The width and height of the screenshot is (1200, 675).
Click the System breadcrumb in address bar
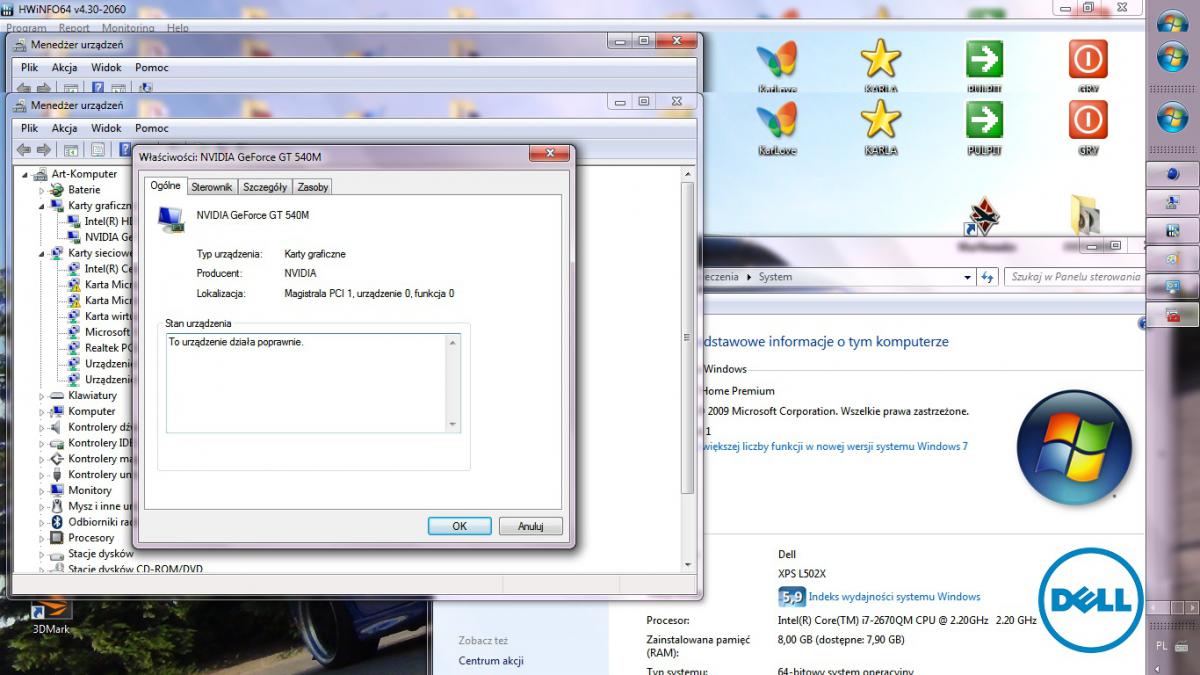click(775, 277)
